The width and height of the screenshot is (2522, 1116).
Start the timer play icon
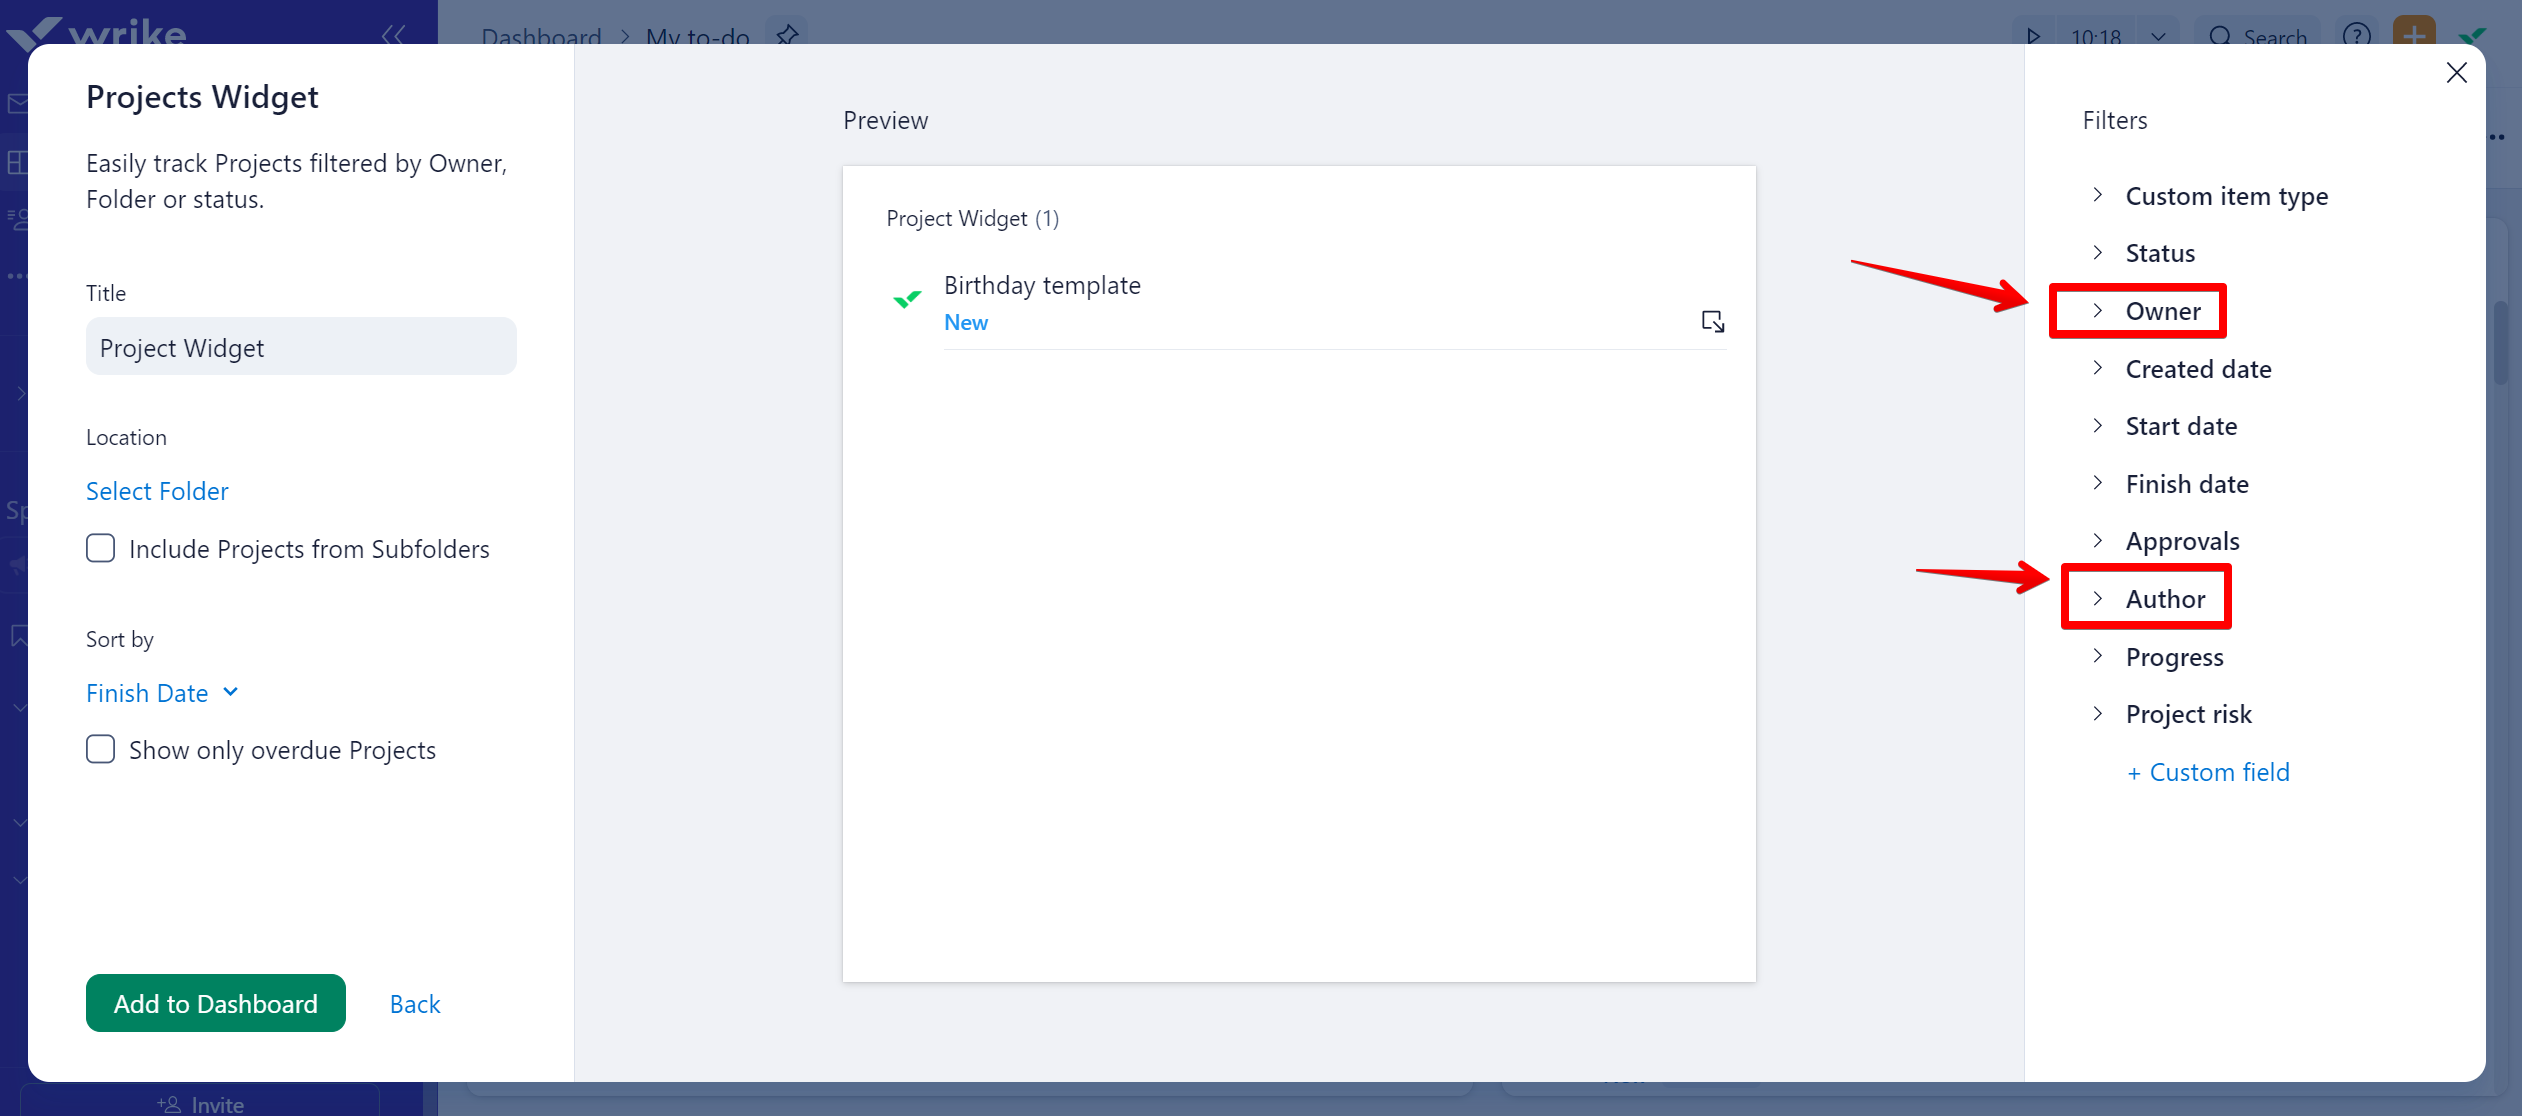point(2033,37)
